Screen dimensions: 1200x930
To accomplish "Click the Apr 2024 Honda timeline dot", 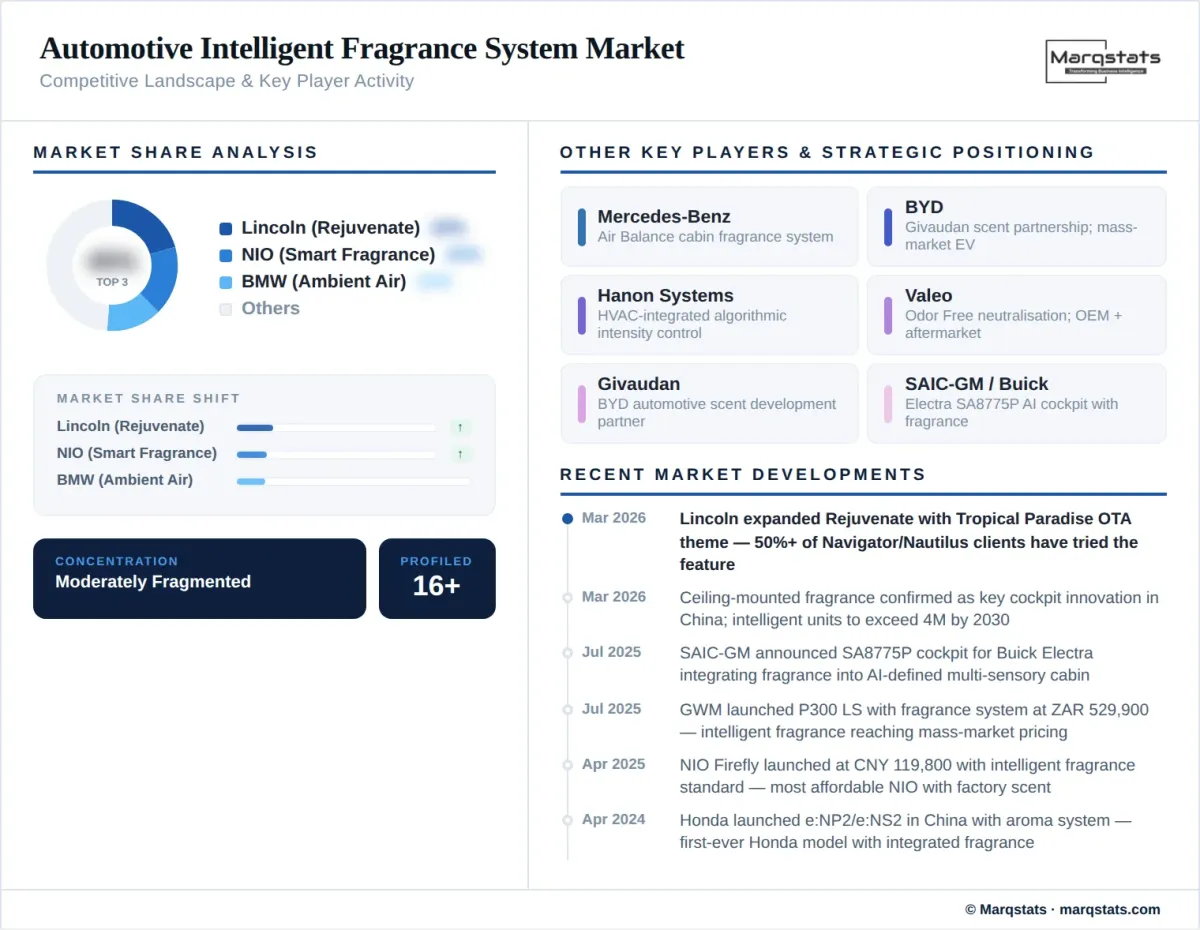I will click(568, 820).
